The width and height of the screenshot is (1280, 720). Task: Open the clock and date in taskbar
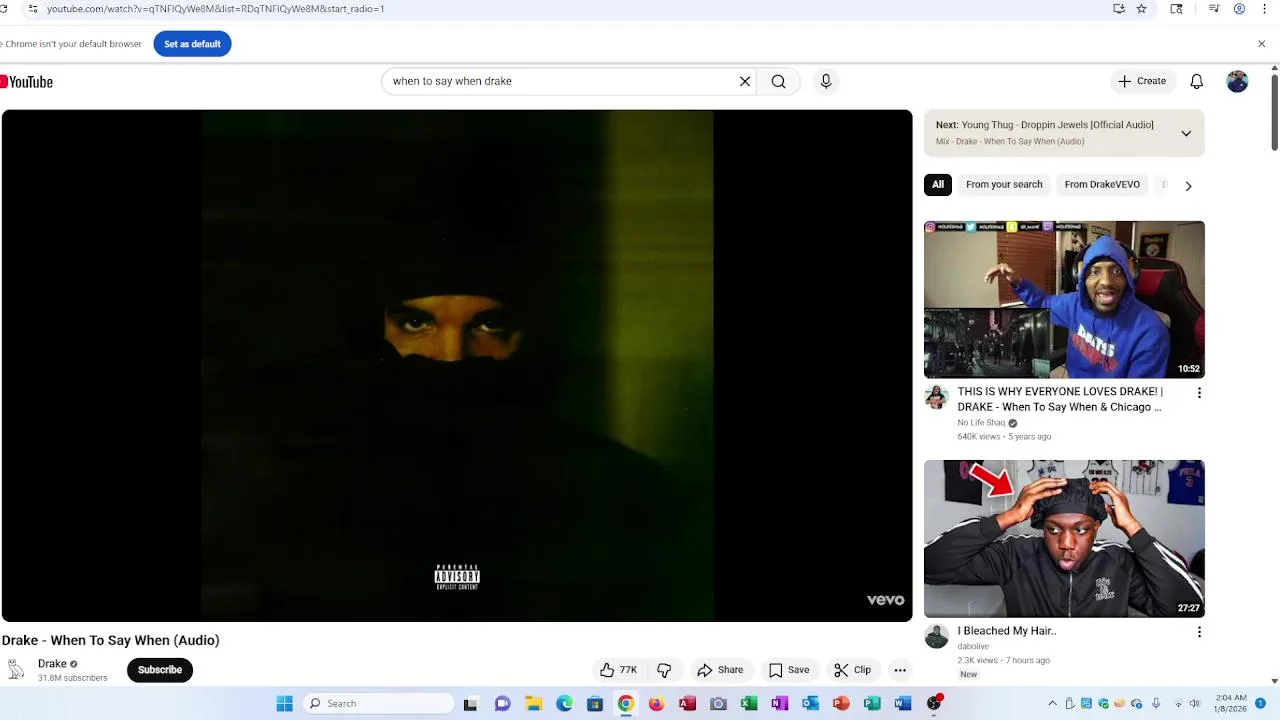click(1231, 703)
